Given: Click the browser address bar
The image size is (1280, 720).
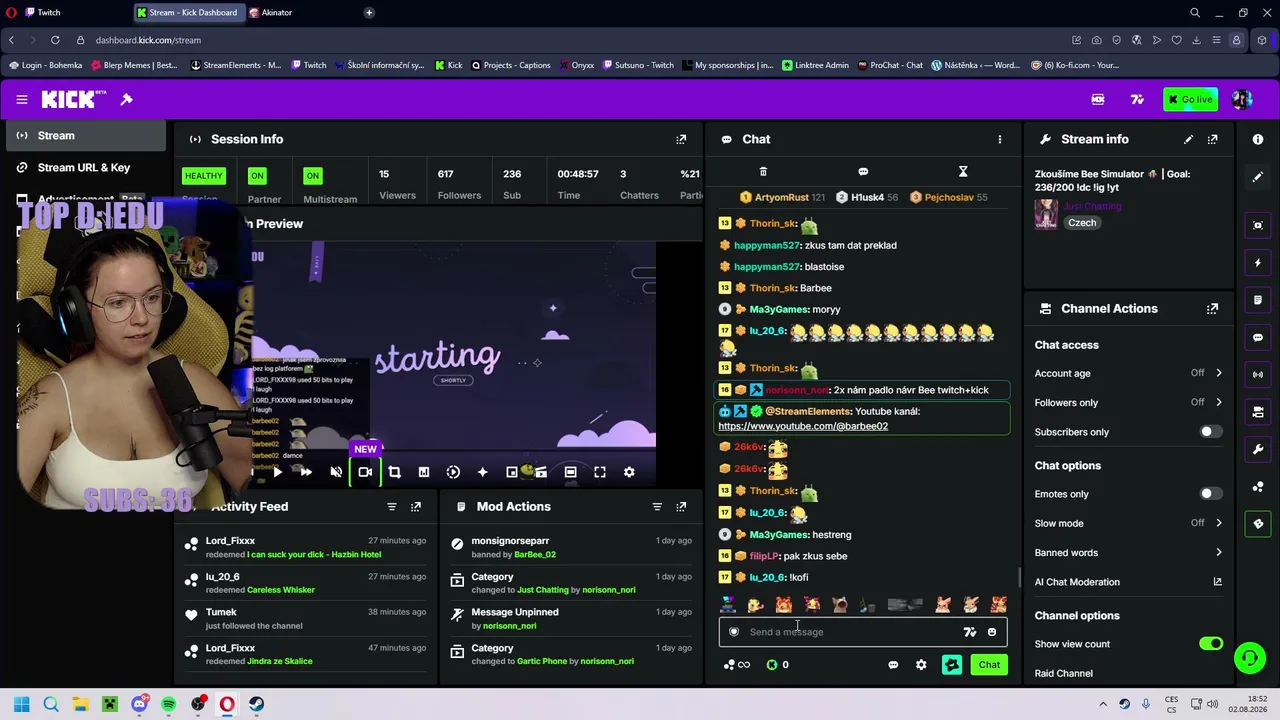Looking at the screenshot, I should (x=570, y=40).
